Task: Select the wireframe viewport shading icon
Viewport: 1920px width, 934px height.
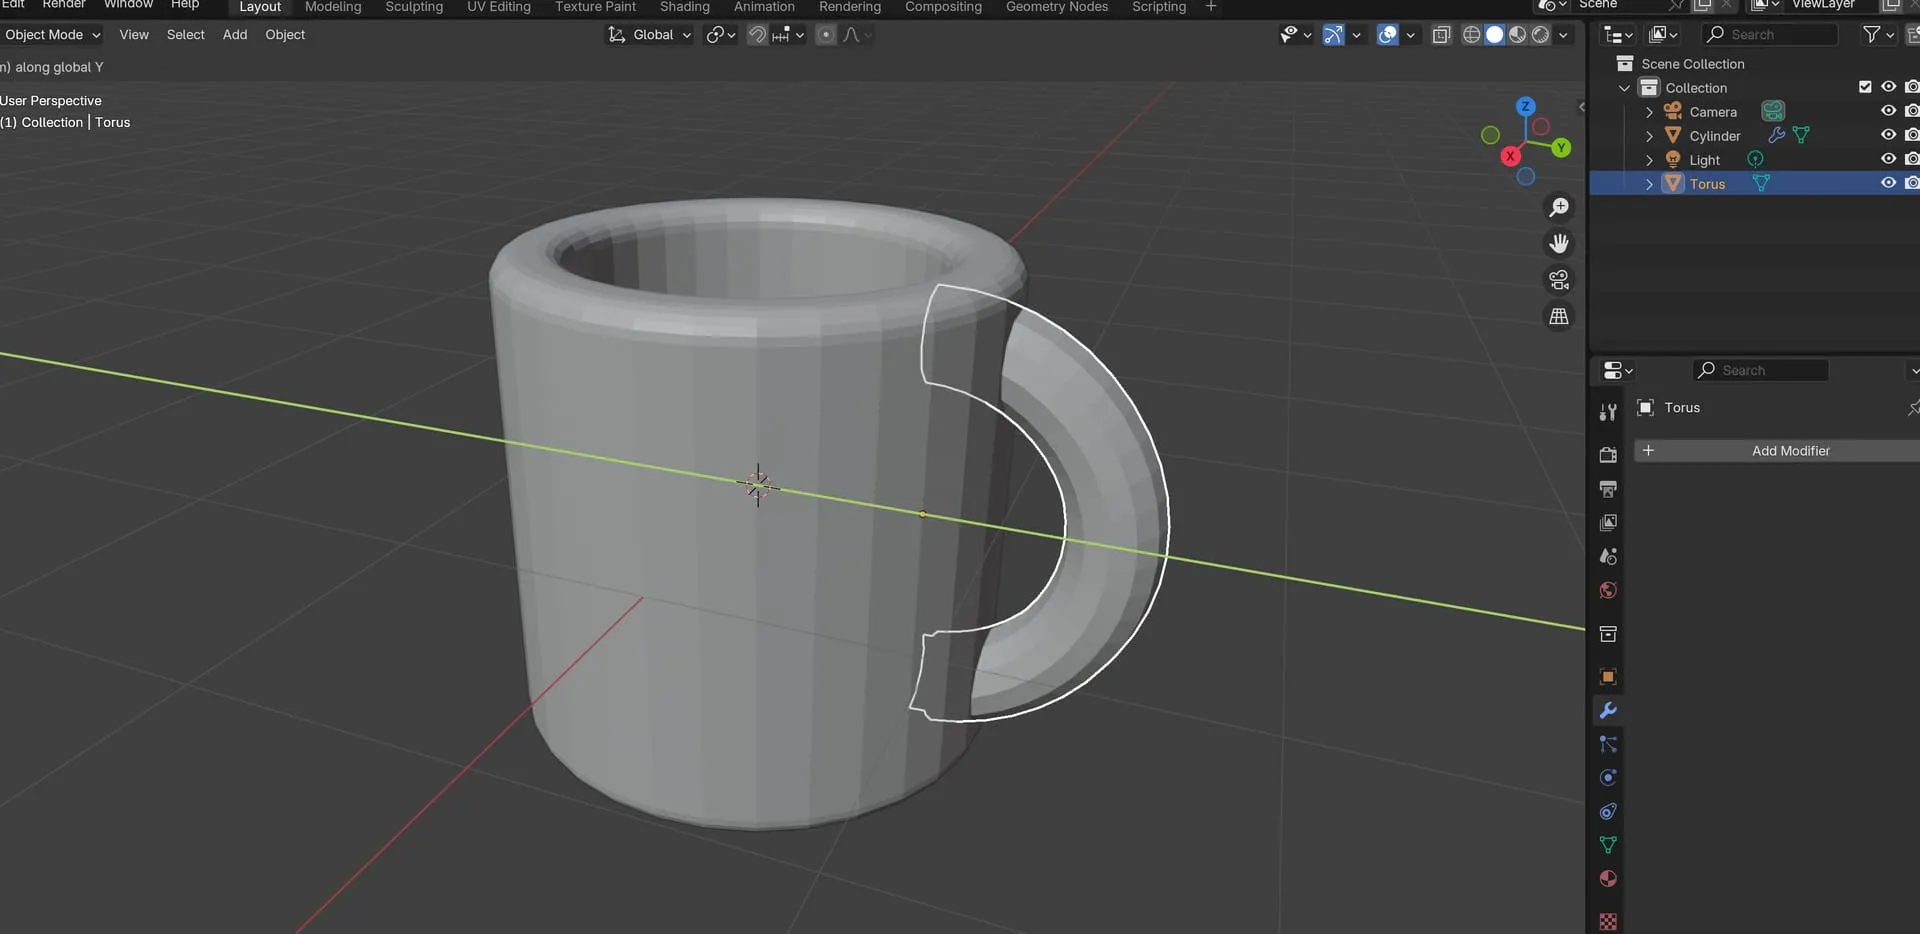Action: coord(1471,35)
